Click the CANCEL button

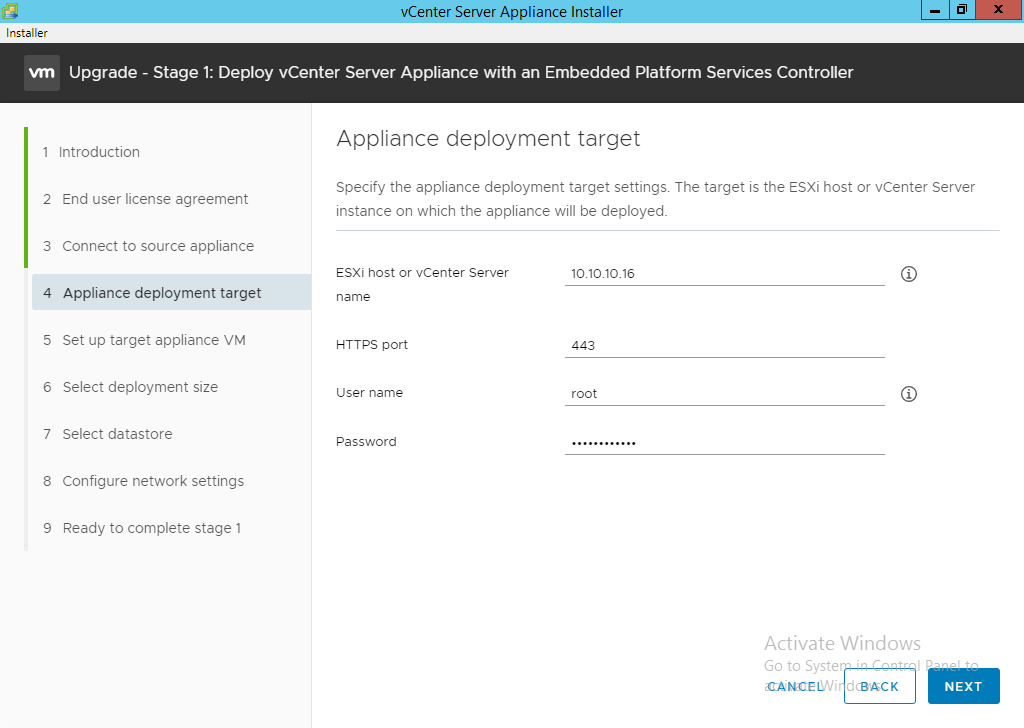pyautogui.click(x=795, y=686)
